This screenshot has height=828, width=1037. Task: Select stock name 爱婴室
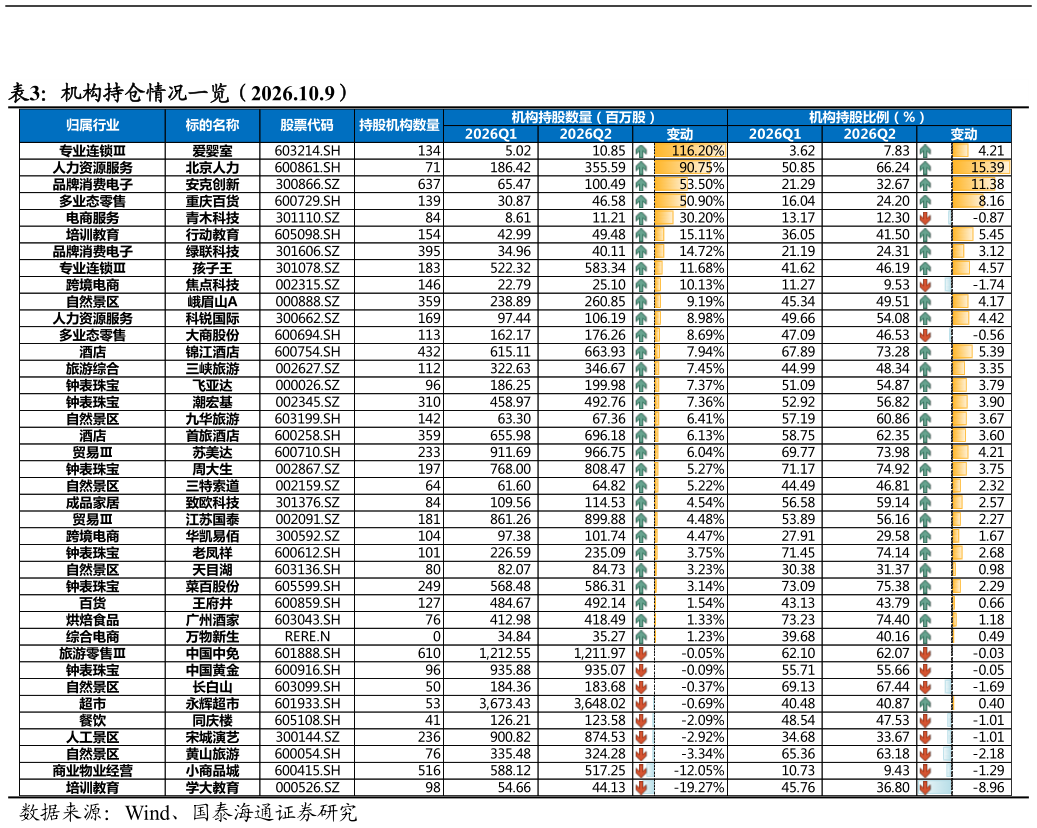(212, 151)
